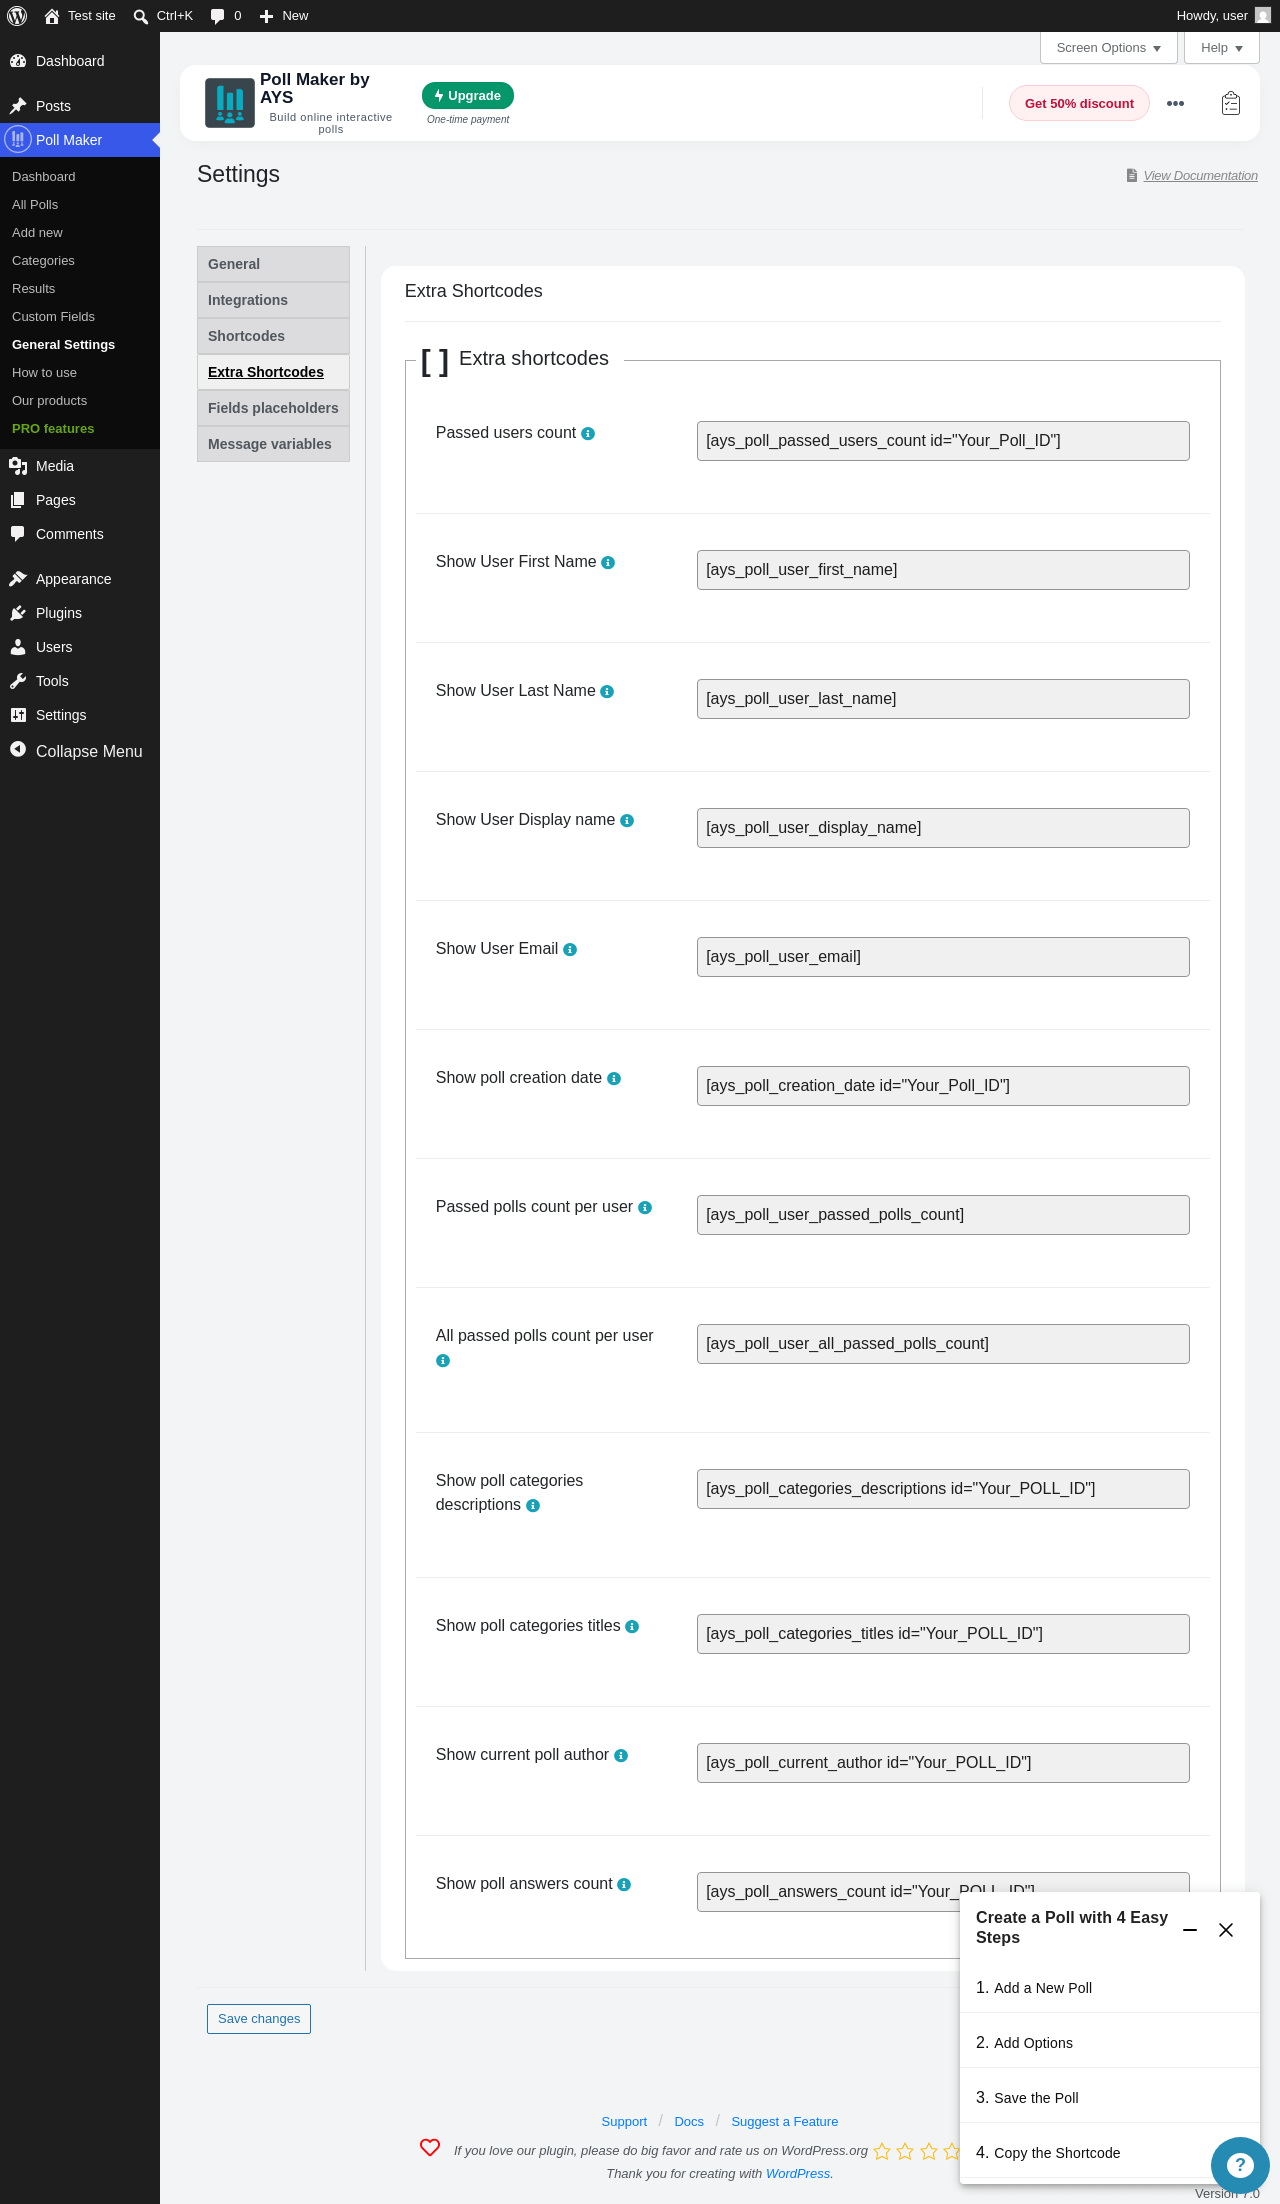Click info icon beside categories descriptions
Screen dimensions: 1280x2204
pyautogui.click(x=533, y=1506)
